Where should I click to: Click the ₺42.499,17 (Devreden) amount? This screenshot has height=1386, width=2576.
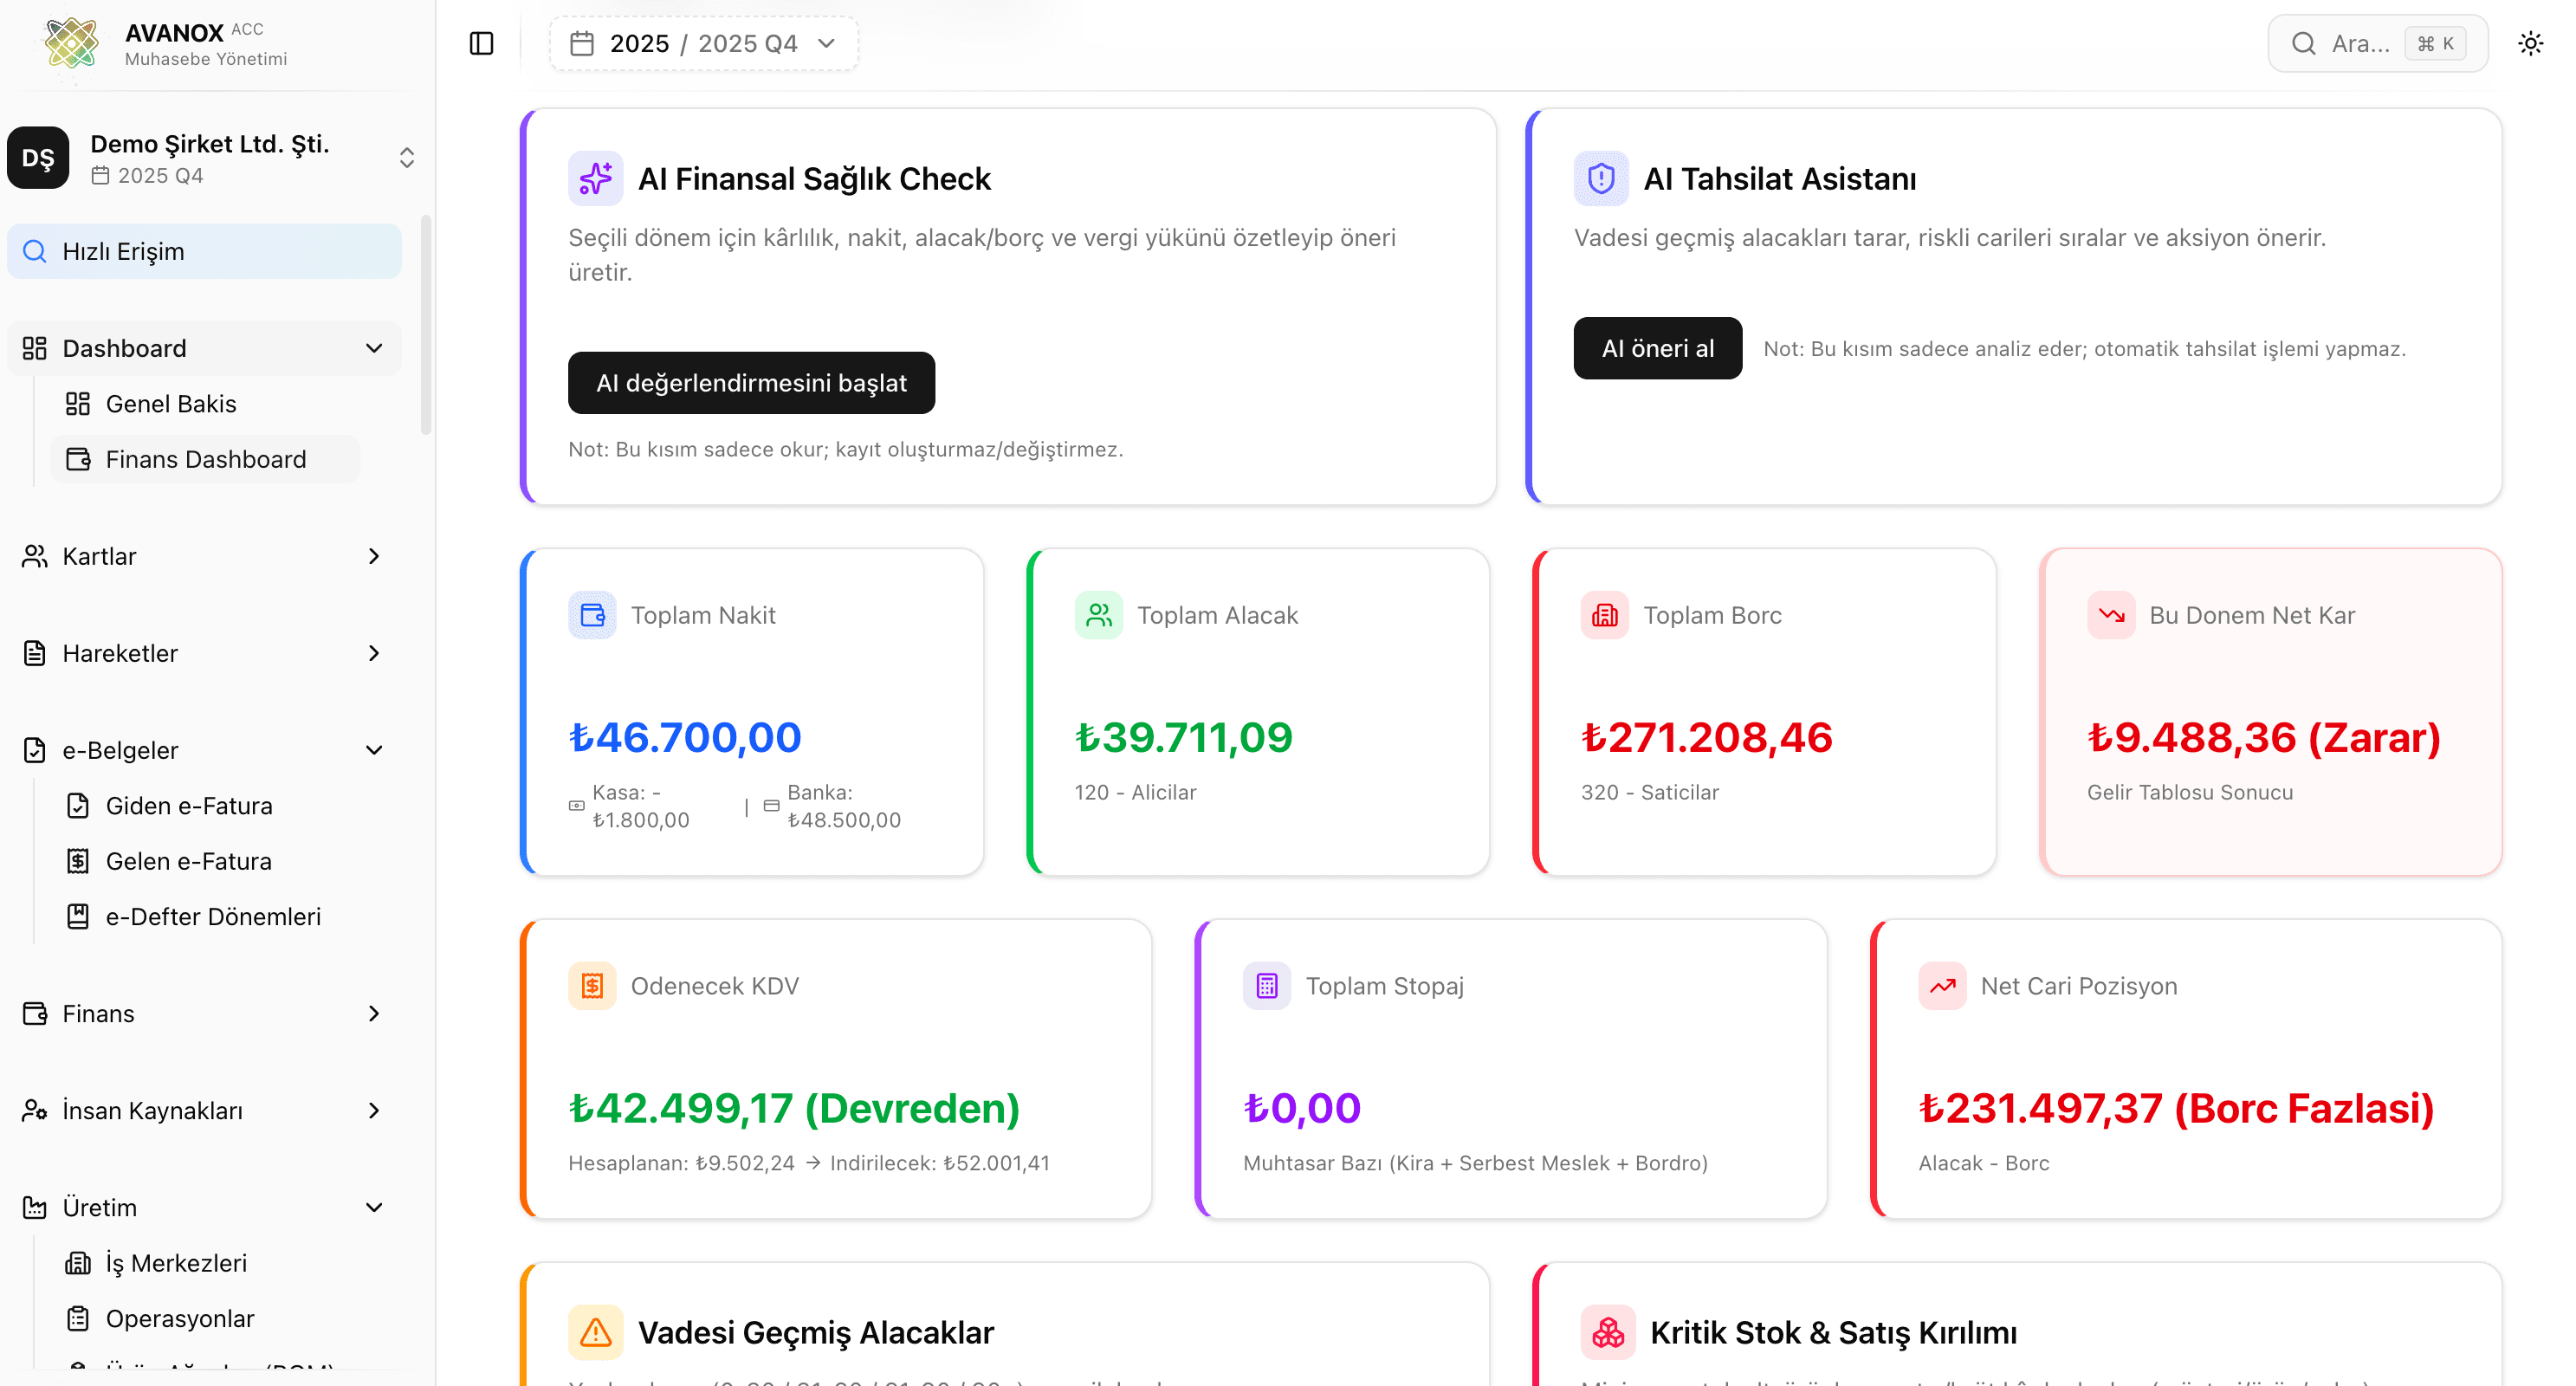(794, 1109)
